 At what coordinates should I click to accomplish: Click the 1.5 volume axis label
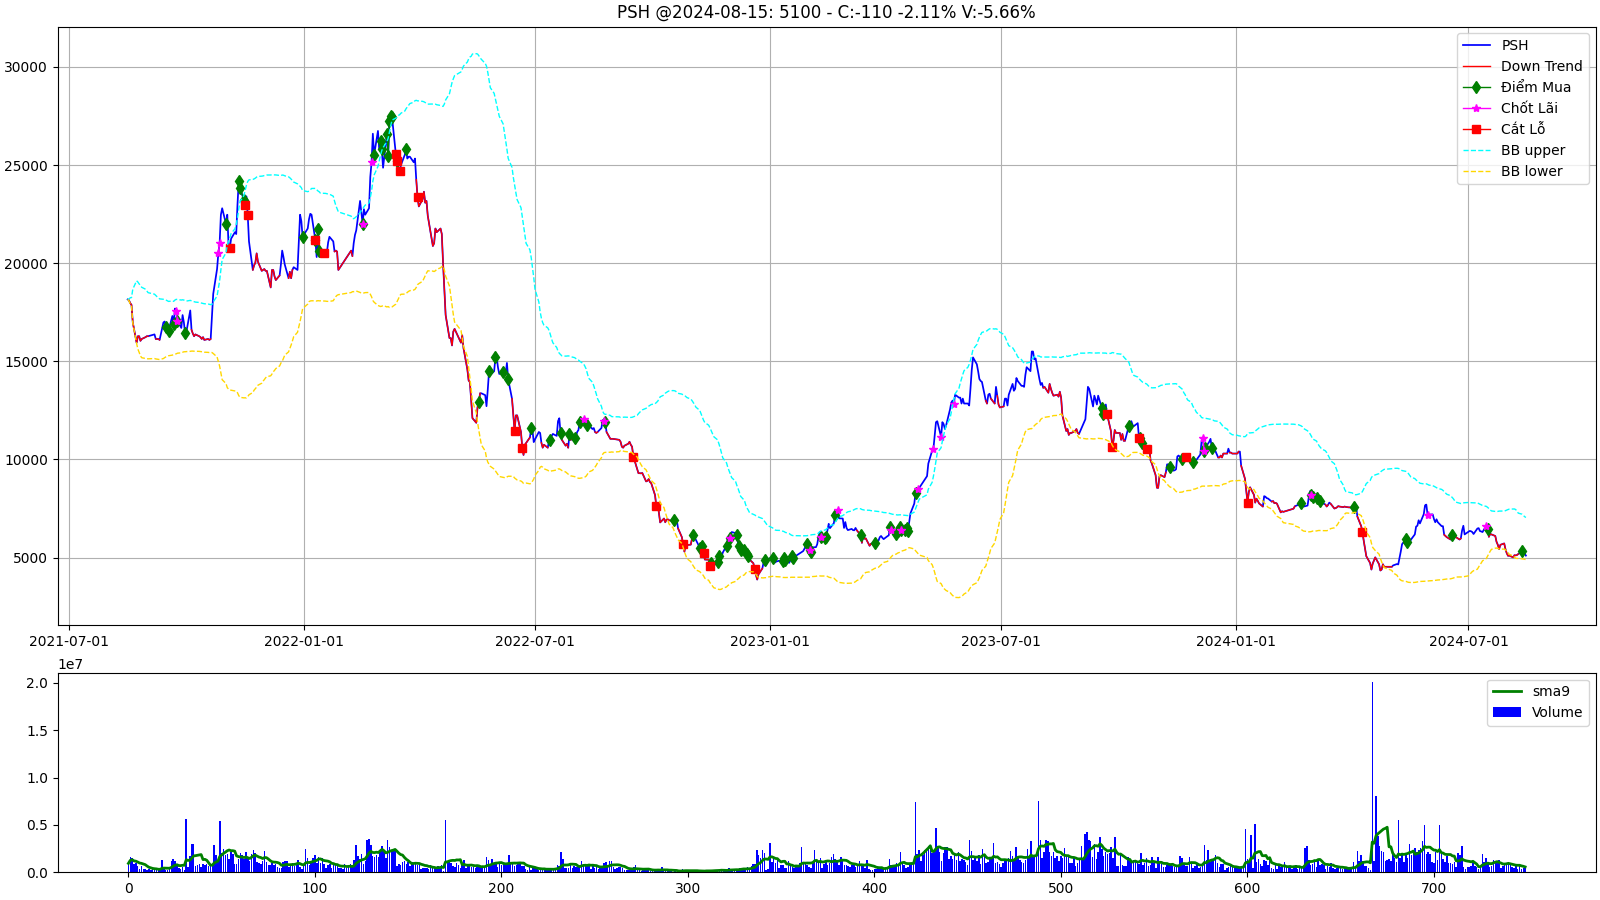point(37,730)
